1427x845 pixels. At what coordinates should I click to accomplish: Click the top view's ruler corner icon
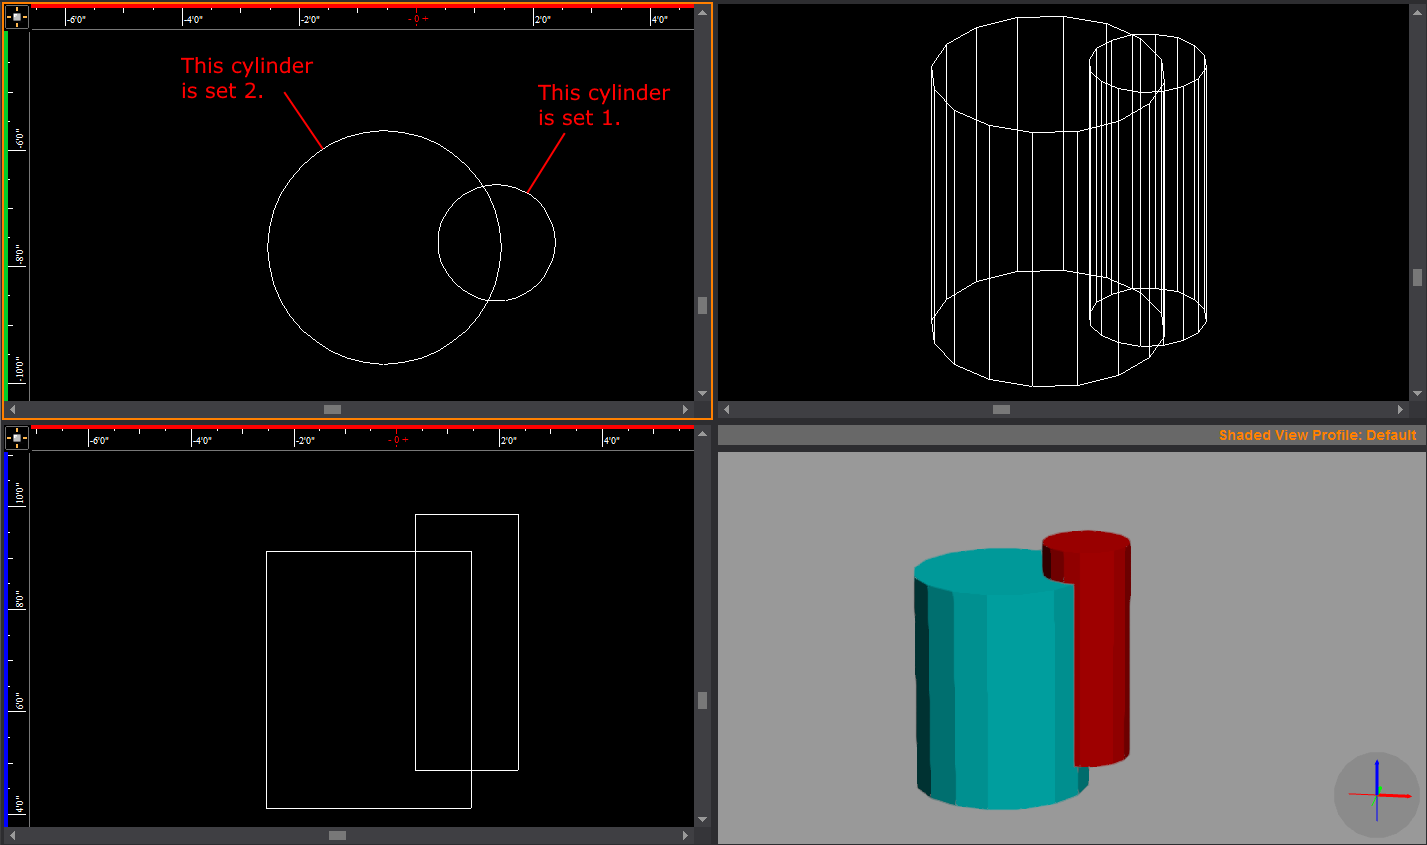pos(17,17)
